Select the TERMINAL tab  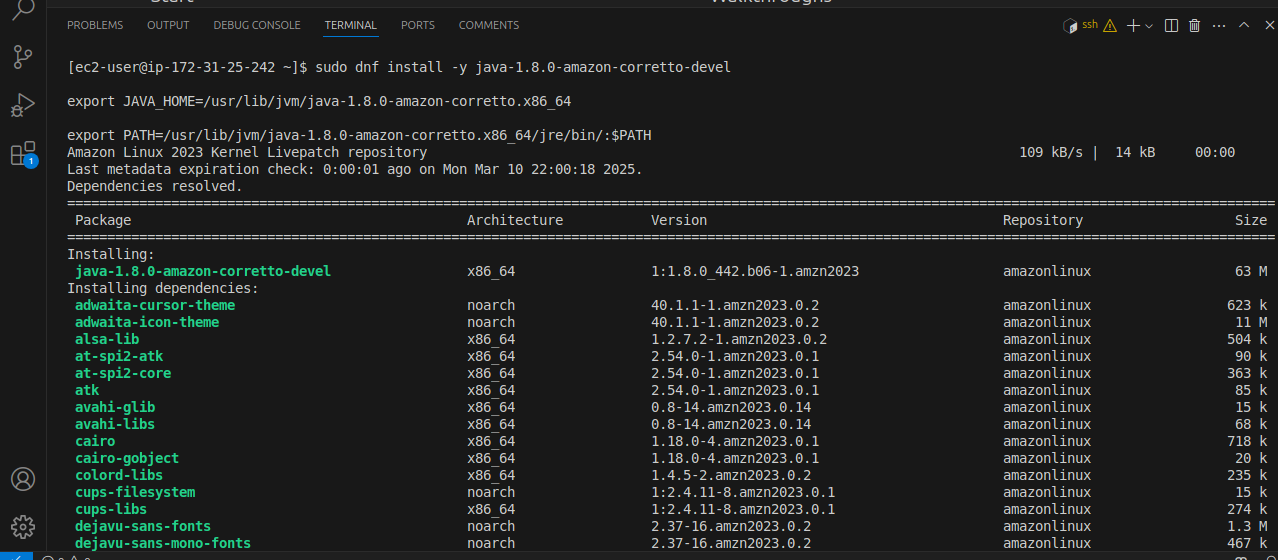point(351,25)
